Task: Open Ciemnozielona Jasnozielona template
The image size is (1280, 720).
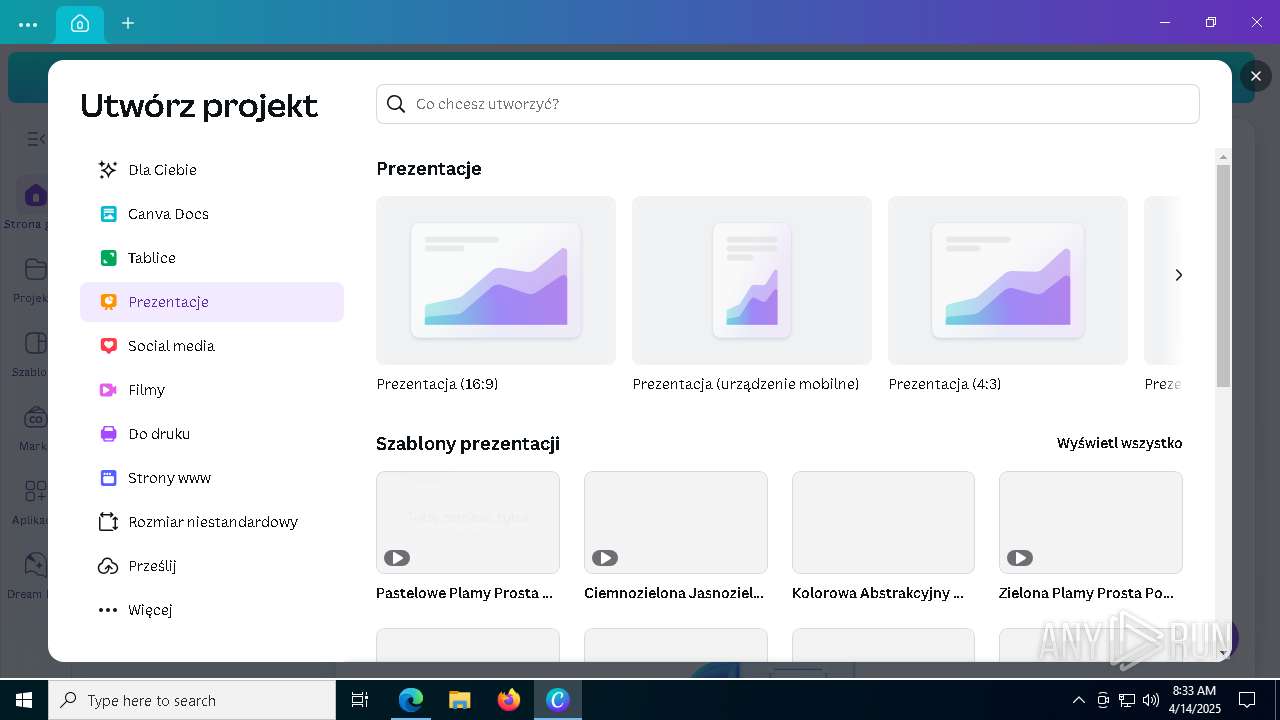Action: (676, 522)
